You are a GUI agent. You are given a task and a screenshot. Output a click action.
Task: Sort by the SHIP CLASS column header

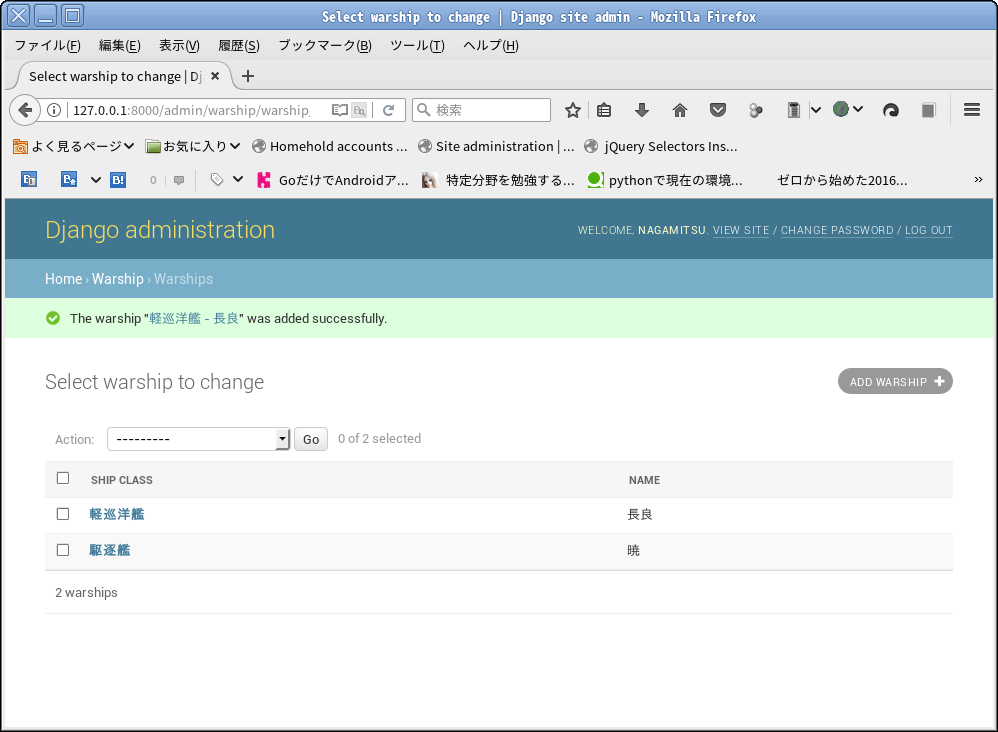tap(122, 480)
